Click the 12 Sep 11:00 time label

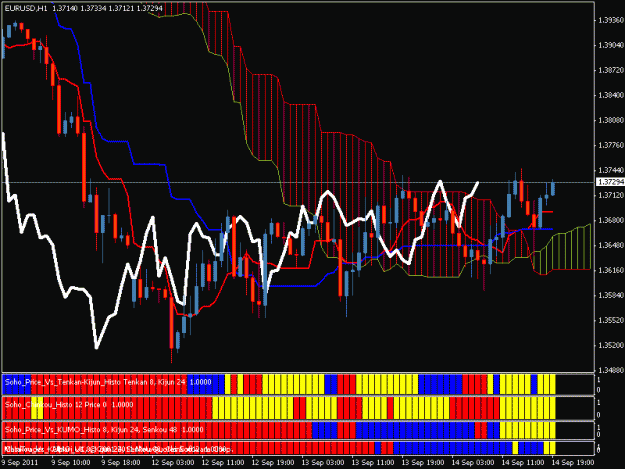coord(223,463)
